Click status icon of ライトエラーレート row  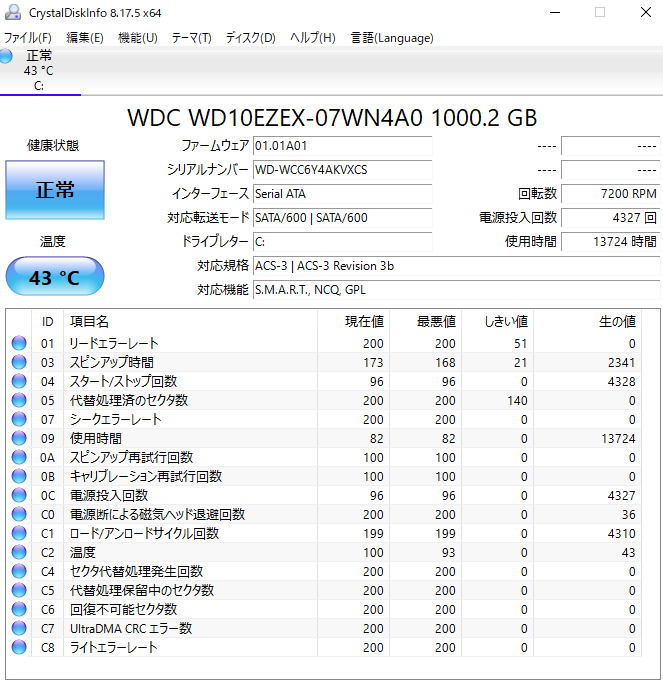click(x=19, y=647)
